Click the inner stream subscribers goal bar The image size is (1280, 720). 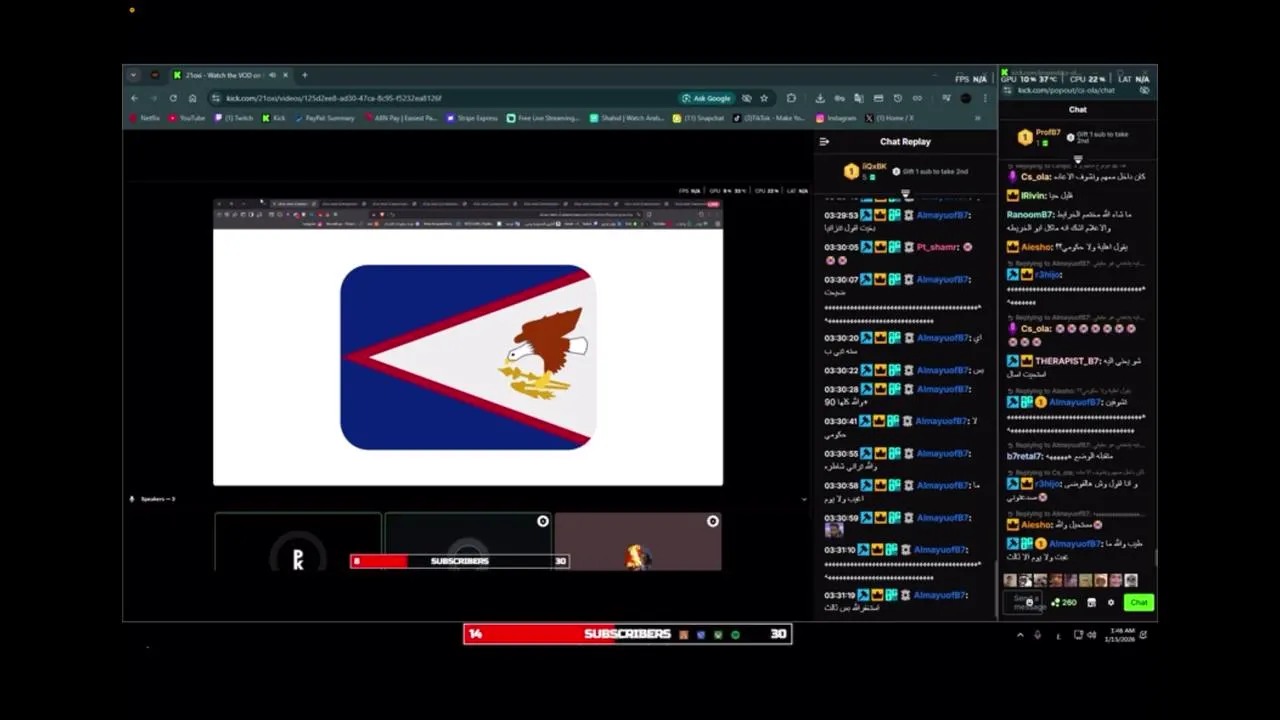(460, 561)
